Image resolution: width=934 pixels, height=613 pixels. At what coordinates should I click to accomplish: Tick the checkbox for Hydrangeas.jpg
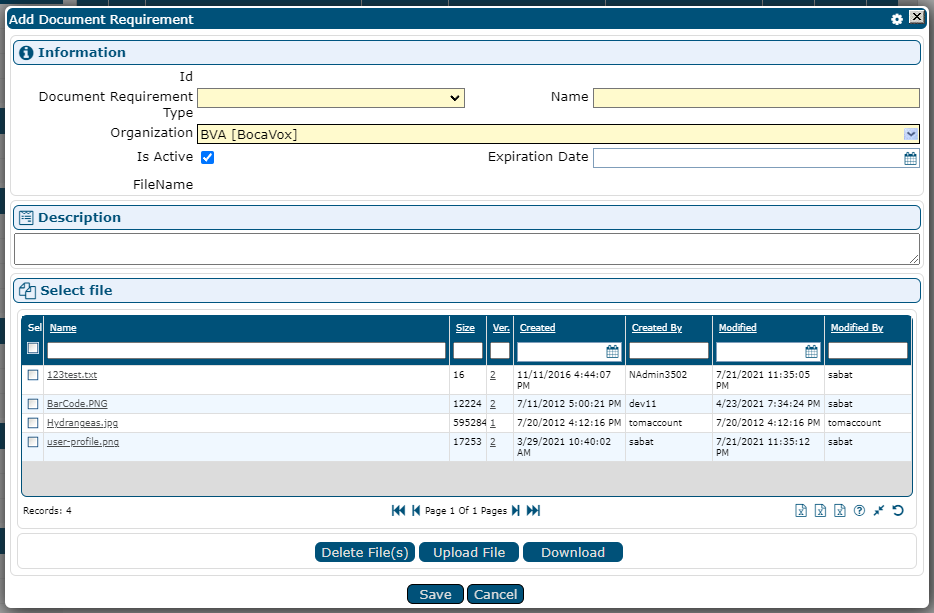[33, 423]
